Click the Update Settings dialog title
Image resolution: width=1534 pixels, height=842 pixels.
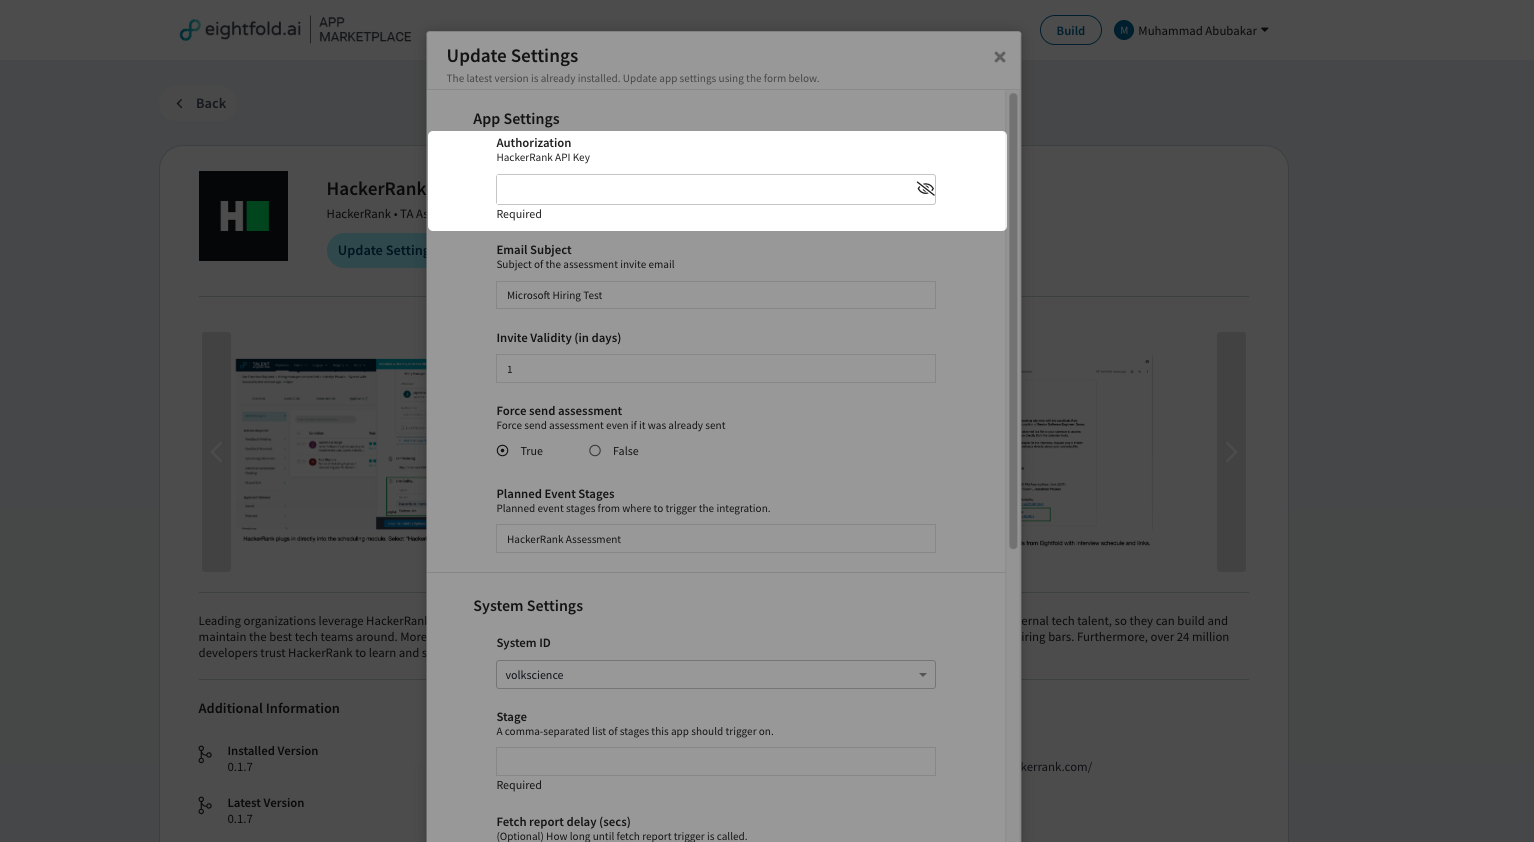point(512,56)
